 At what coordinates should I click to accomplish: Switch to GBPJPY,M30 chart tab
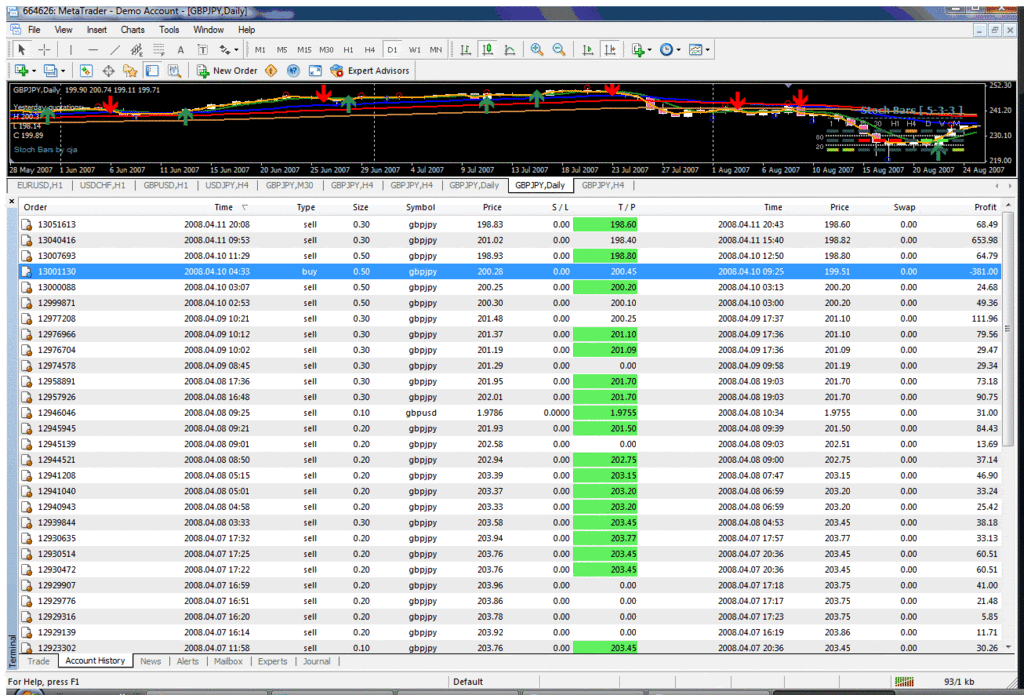point(289,186)
